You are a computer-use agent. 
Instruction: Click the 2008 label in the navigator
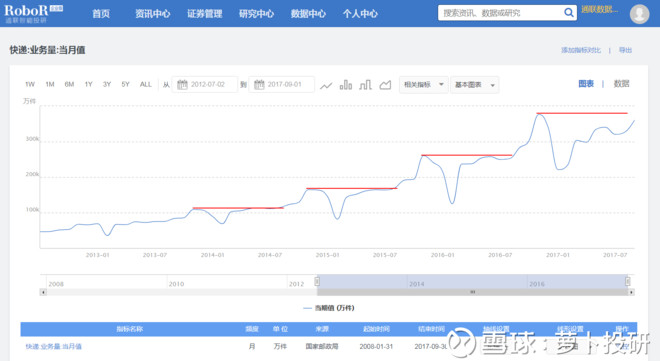56,284
